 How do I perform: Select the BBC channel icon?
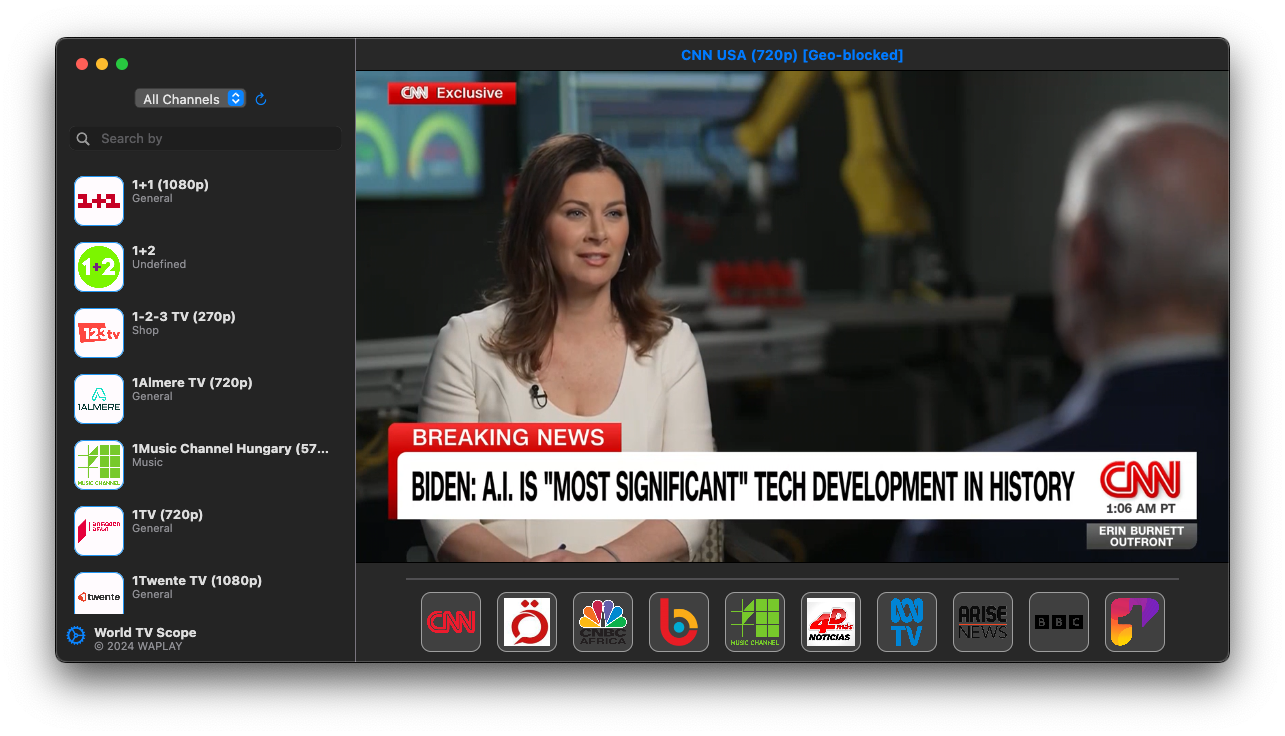click(x=1059, y=622)
